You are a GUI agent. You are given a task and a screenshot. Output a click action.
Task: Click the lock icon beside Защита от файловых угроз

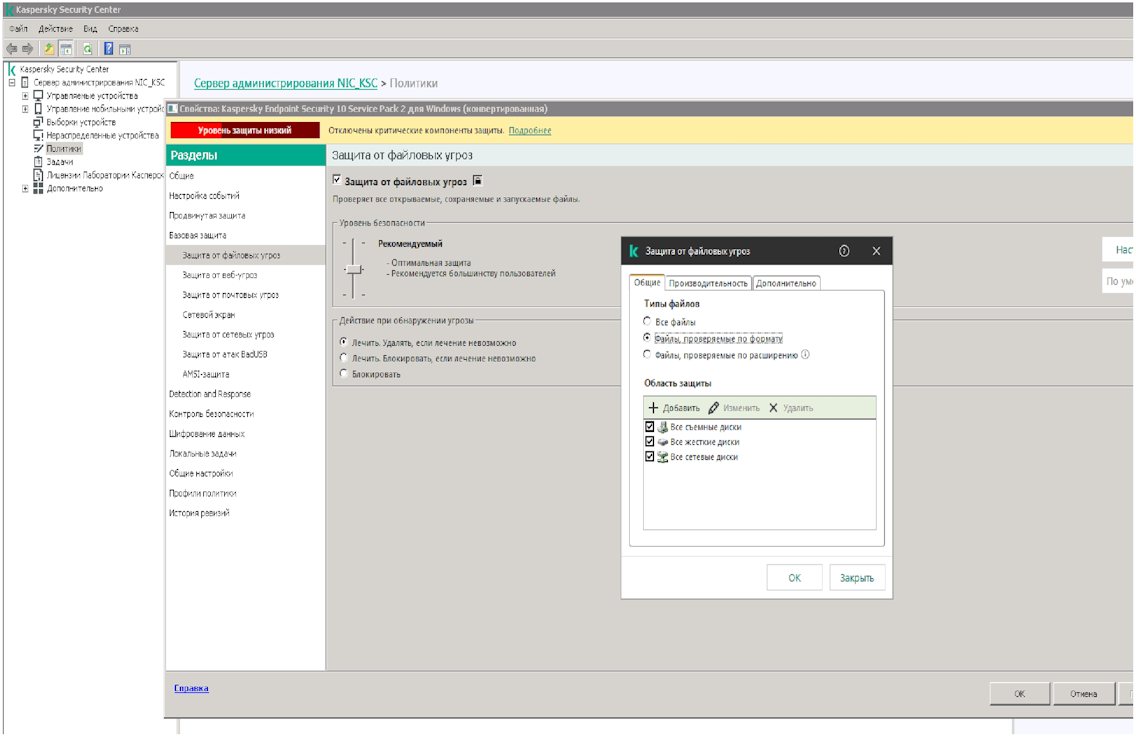pyautogui.click(x=478, y=180)
